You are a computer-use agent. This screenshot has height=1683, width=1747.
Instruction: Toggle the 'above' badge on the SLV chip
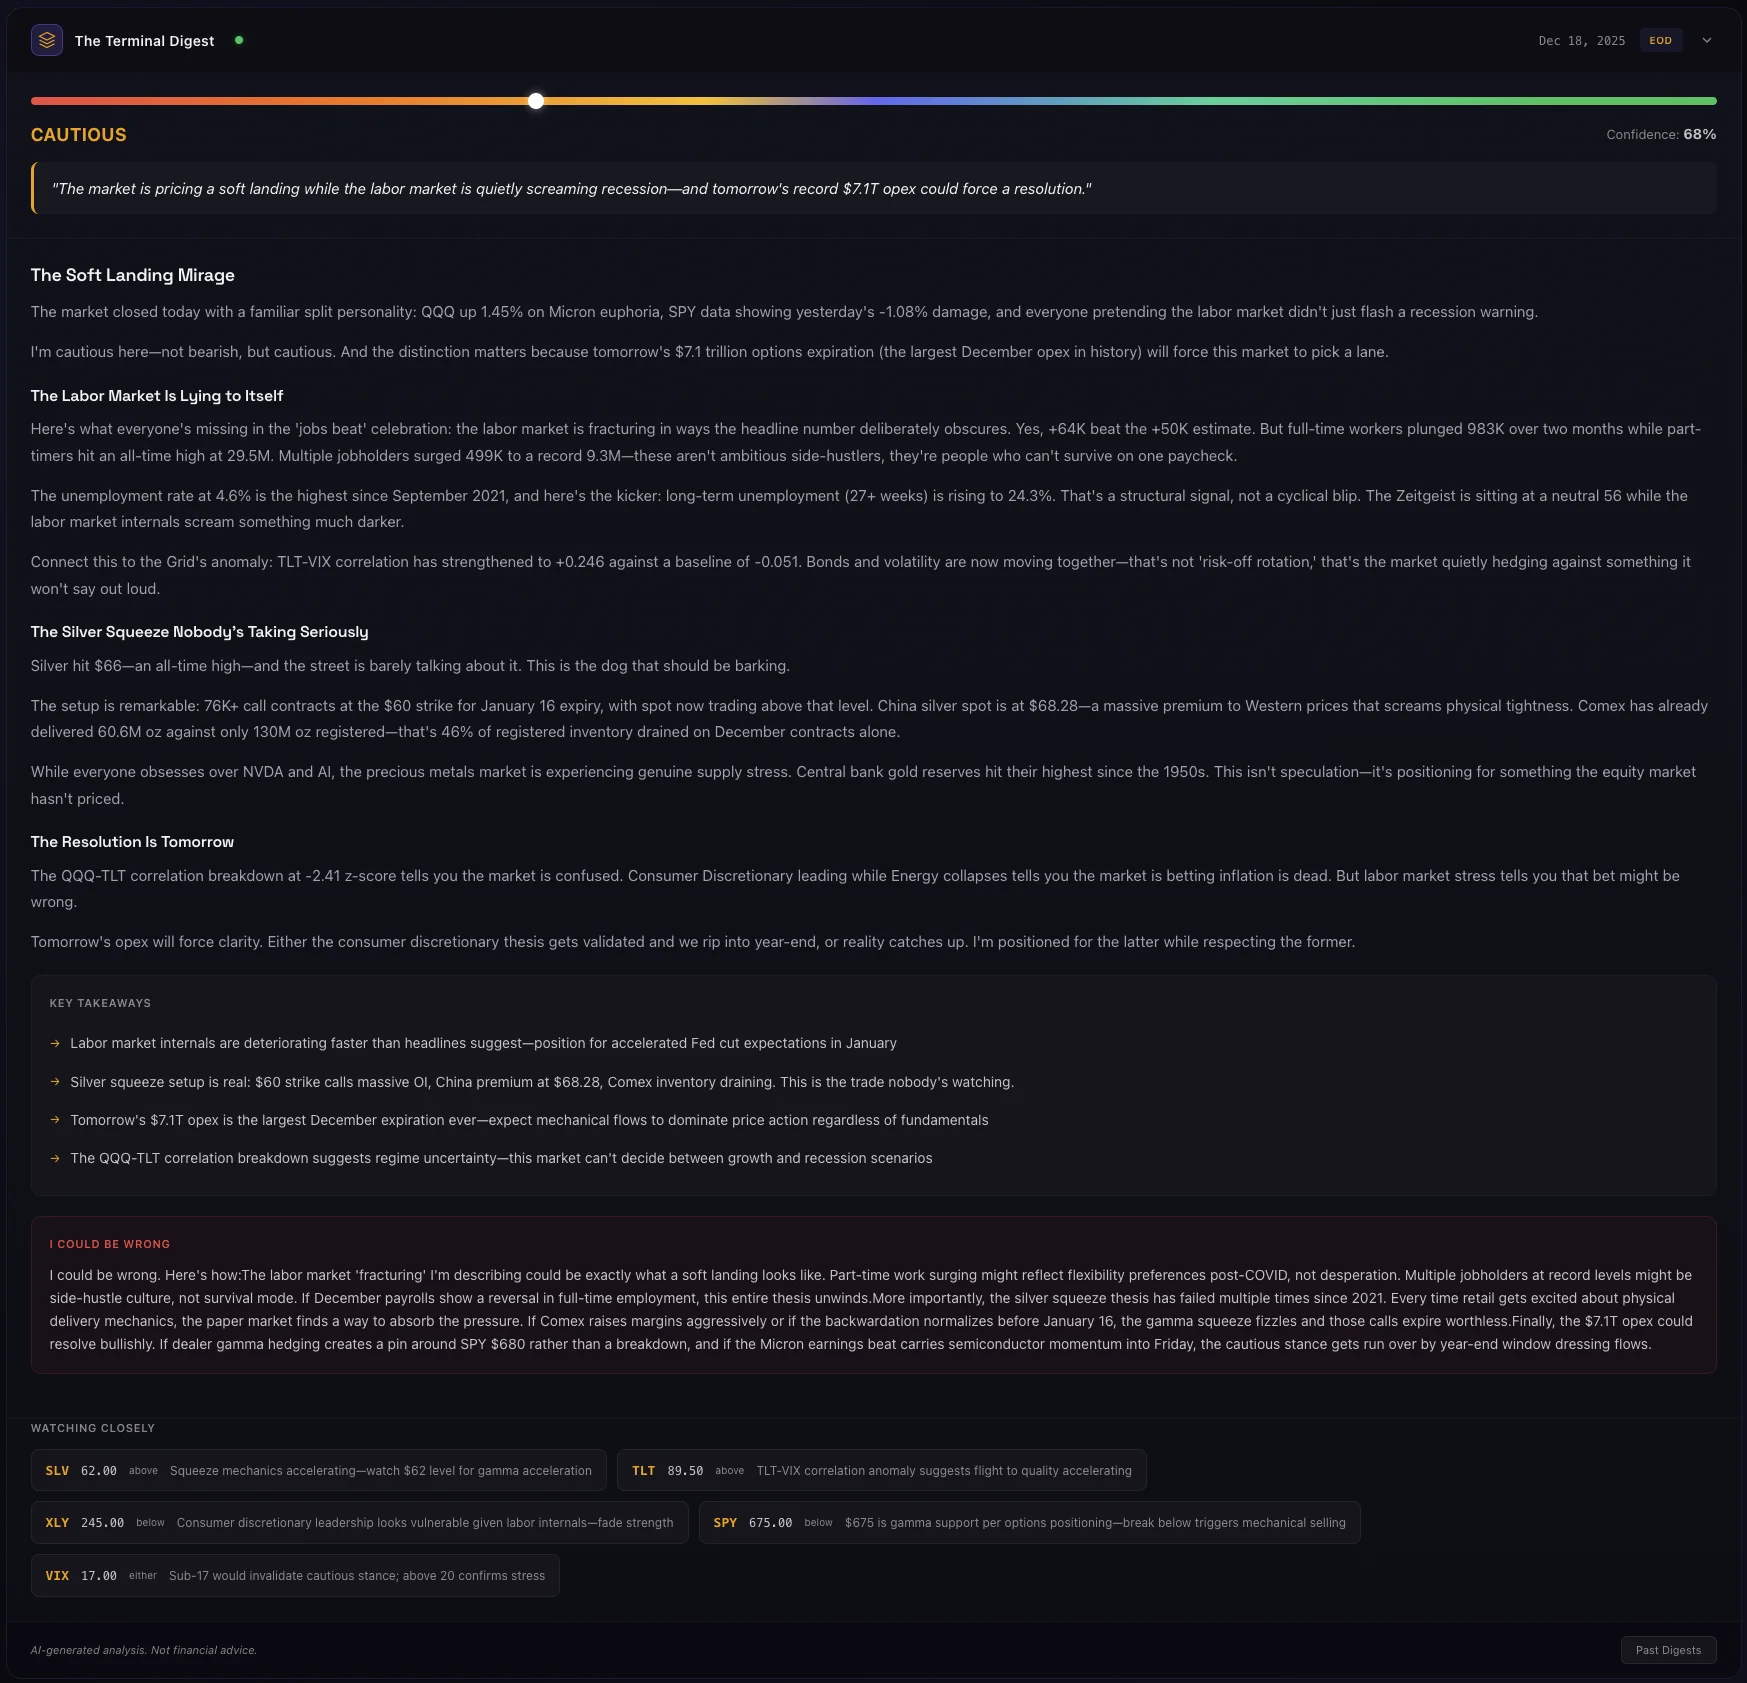[143, 1470]
